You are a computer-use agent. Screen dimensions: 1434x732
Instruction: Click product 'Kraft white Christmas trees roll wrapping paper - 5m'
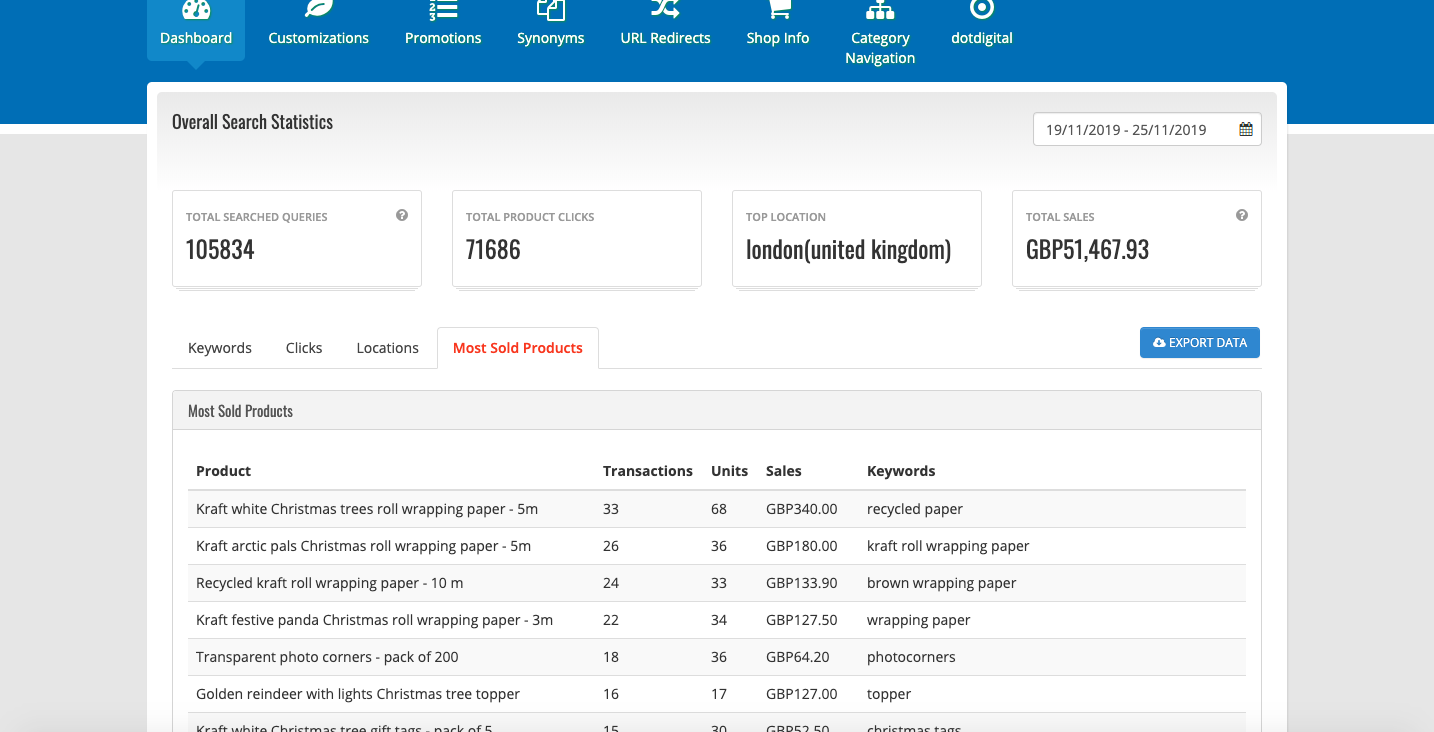coord(367,509)
